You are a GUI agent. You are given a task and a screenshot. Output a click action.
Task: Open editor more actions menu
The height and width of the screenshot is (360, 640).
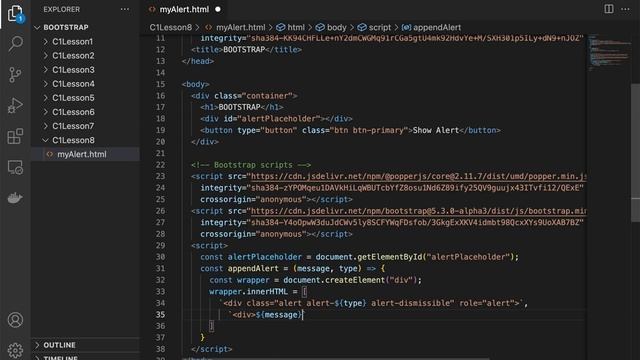coord(625,9)
